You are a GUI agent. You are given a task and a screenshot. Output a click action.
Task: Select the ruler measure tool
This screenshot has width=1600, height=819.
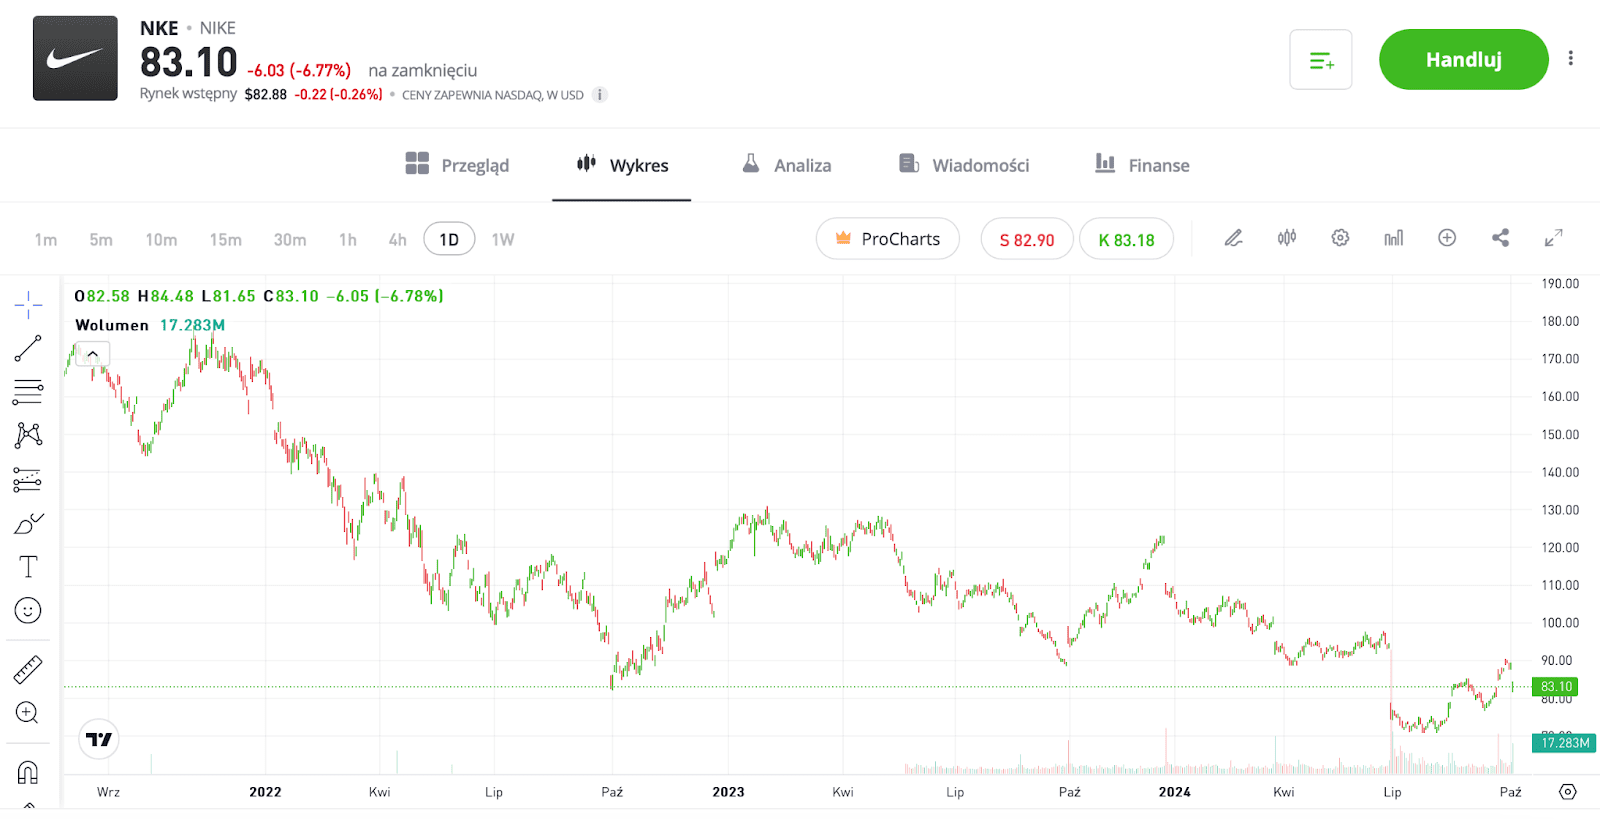point(28,669)
